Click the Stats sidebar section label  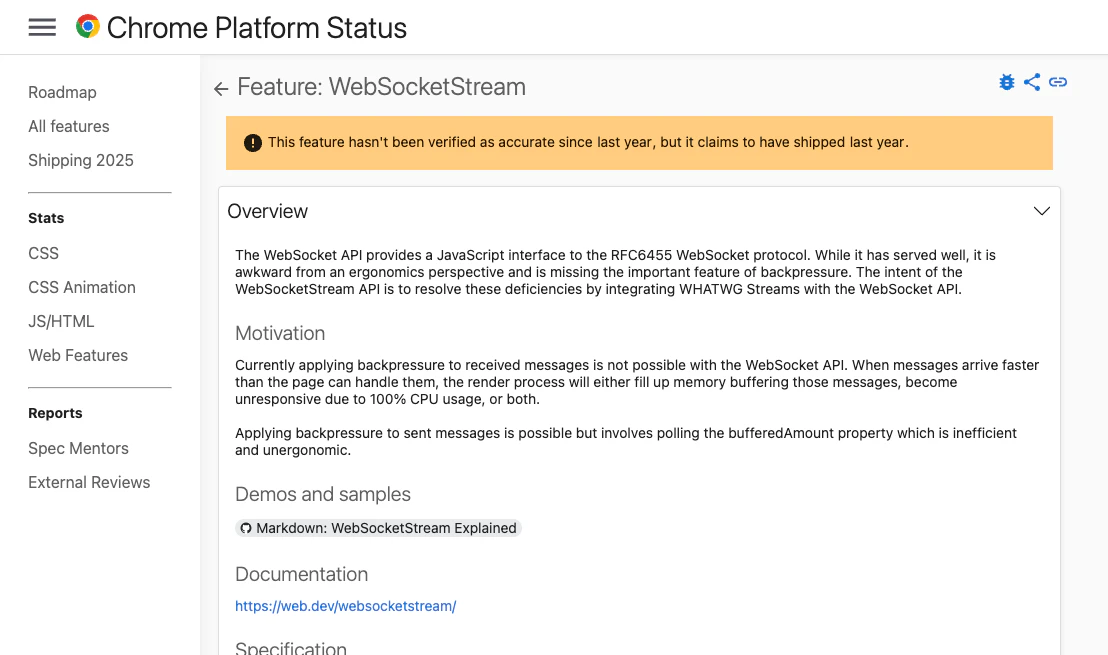tap(46, 218)
